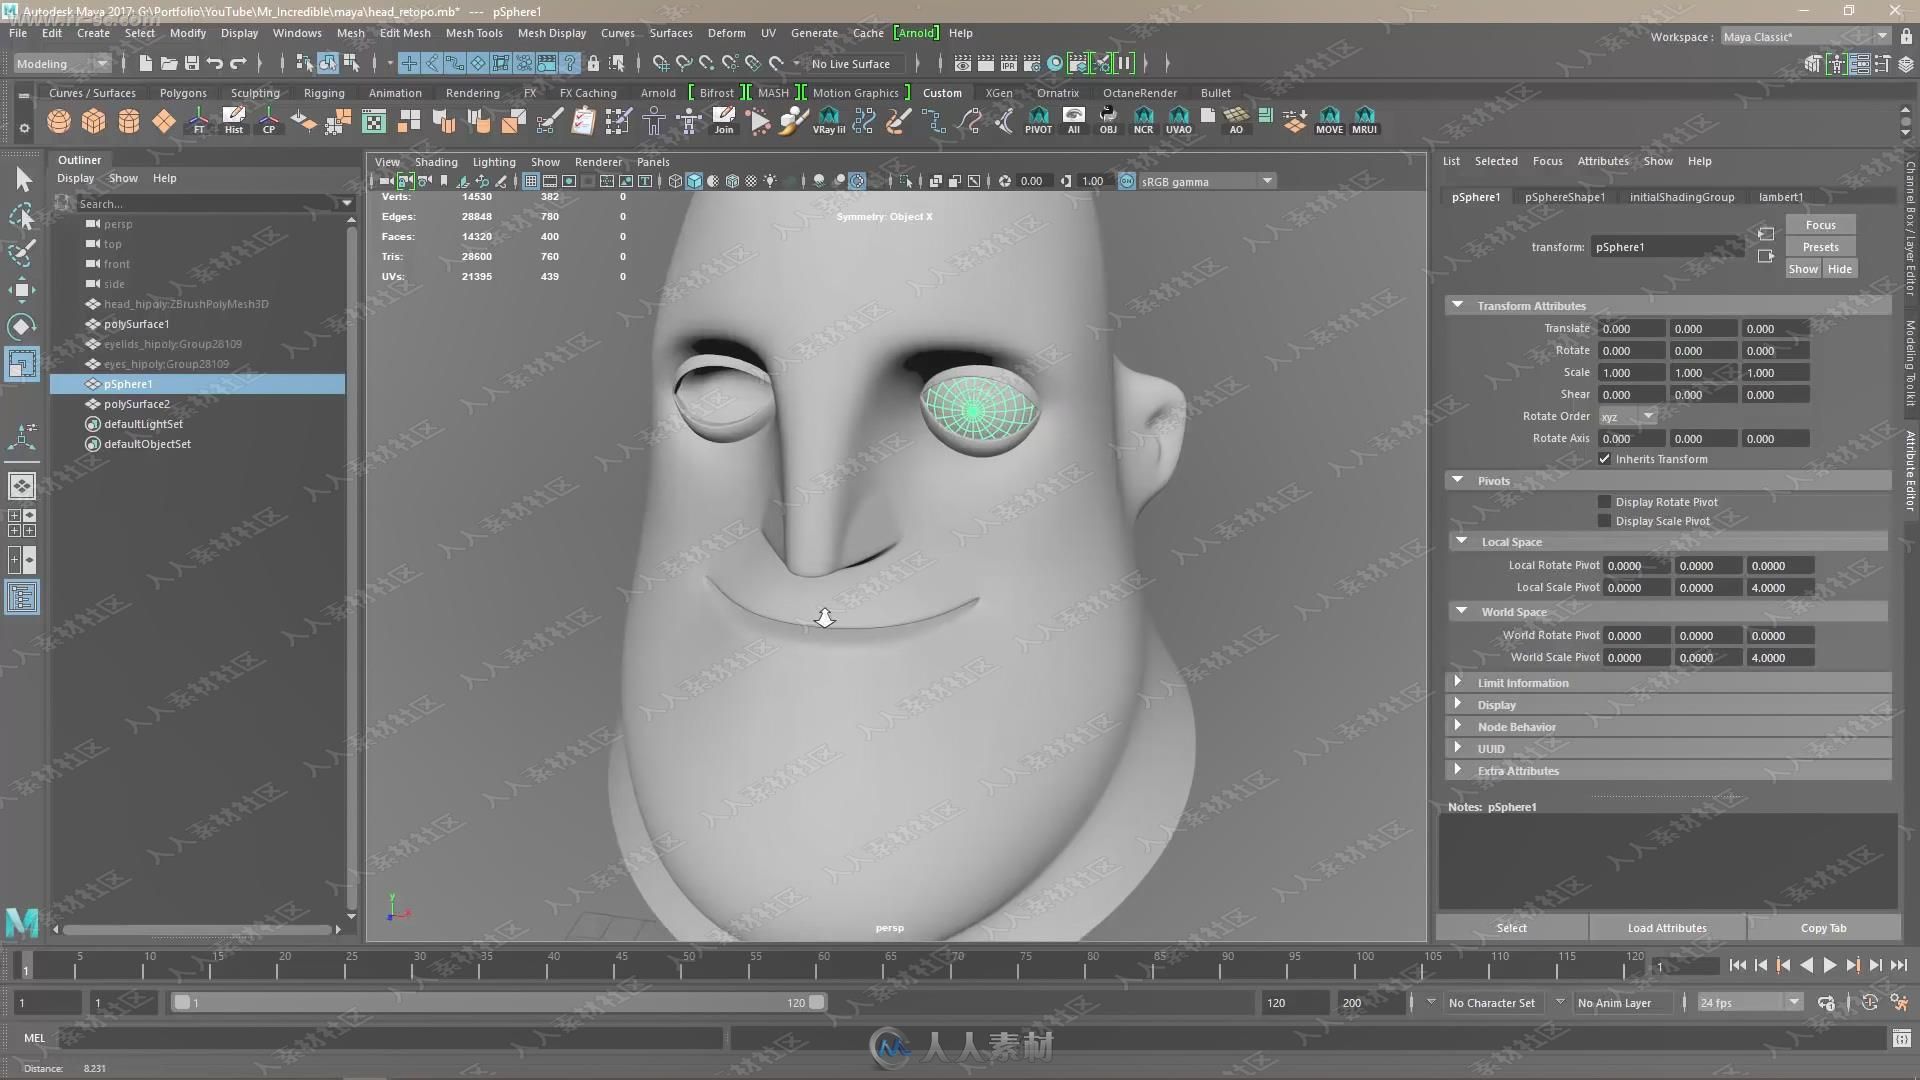The height and width of the screenshot is (1080, 1920).
Task: Open the Deform menu
Action: pos(727,33)
